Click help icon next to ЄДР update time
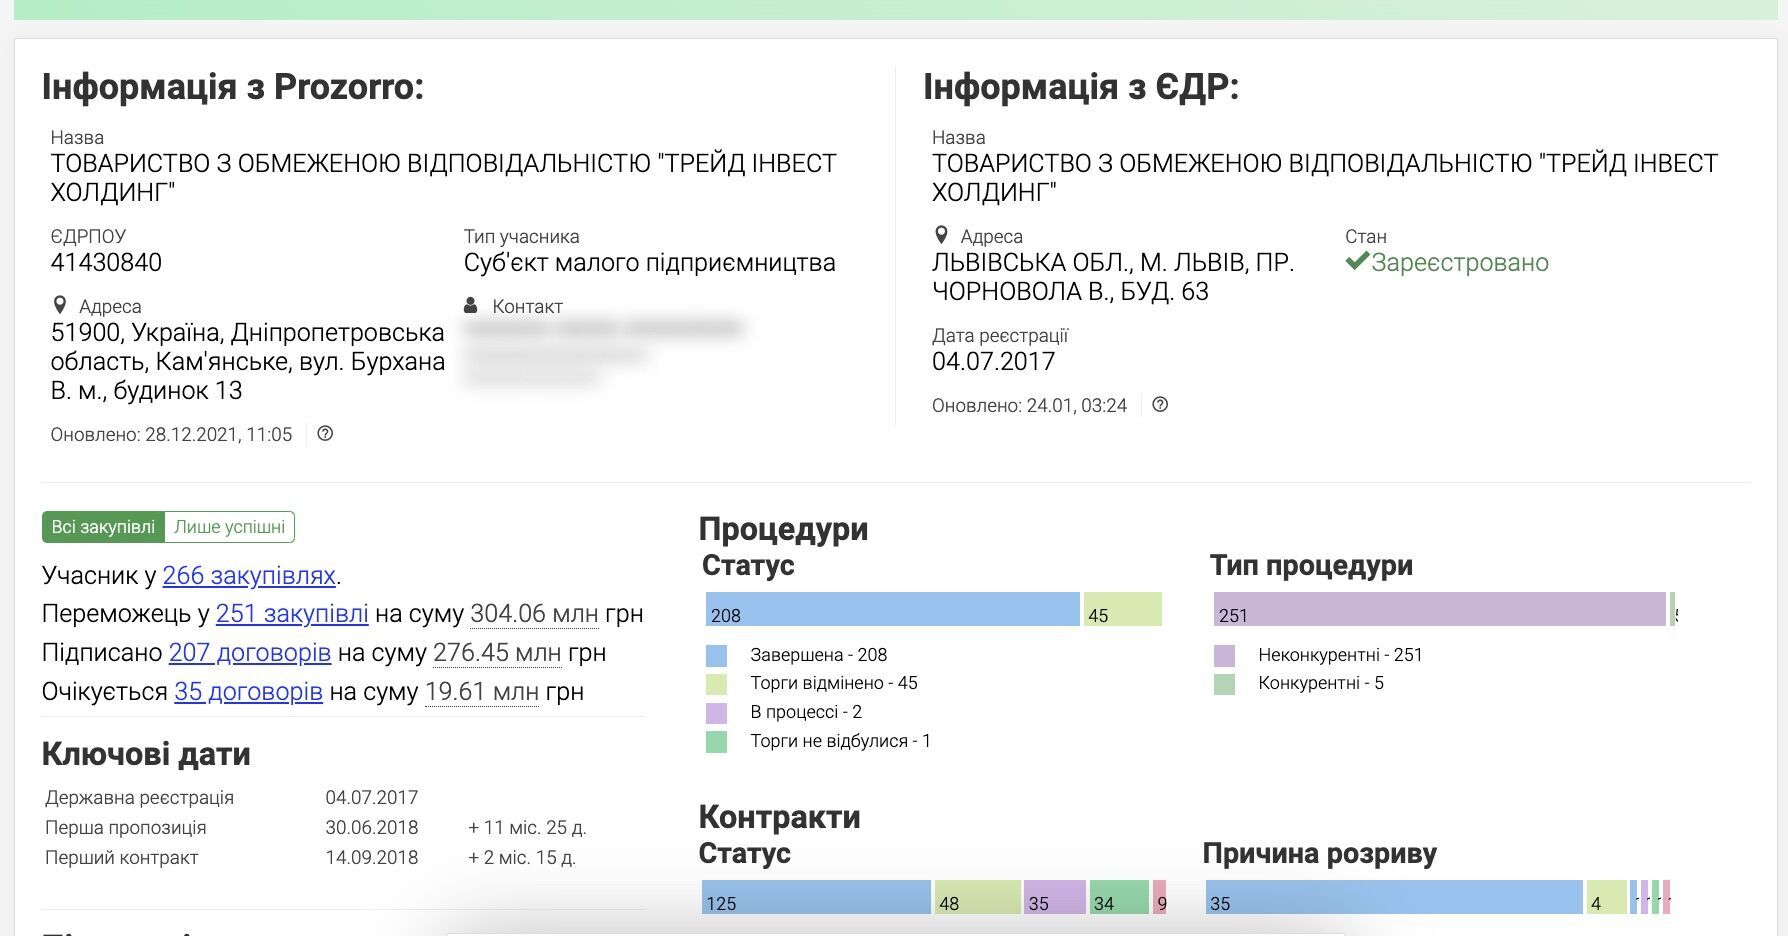This screenshot has height=936, width=1788. [1160, 405]
